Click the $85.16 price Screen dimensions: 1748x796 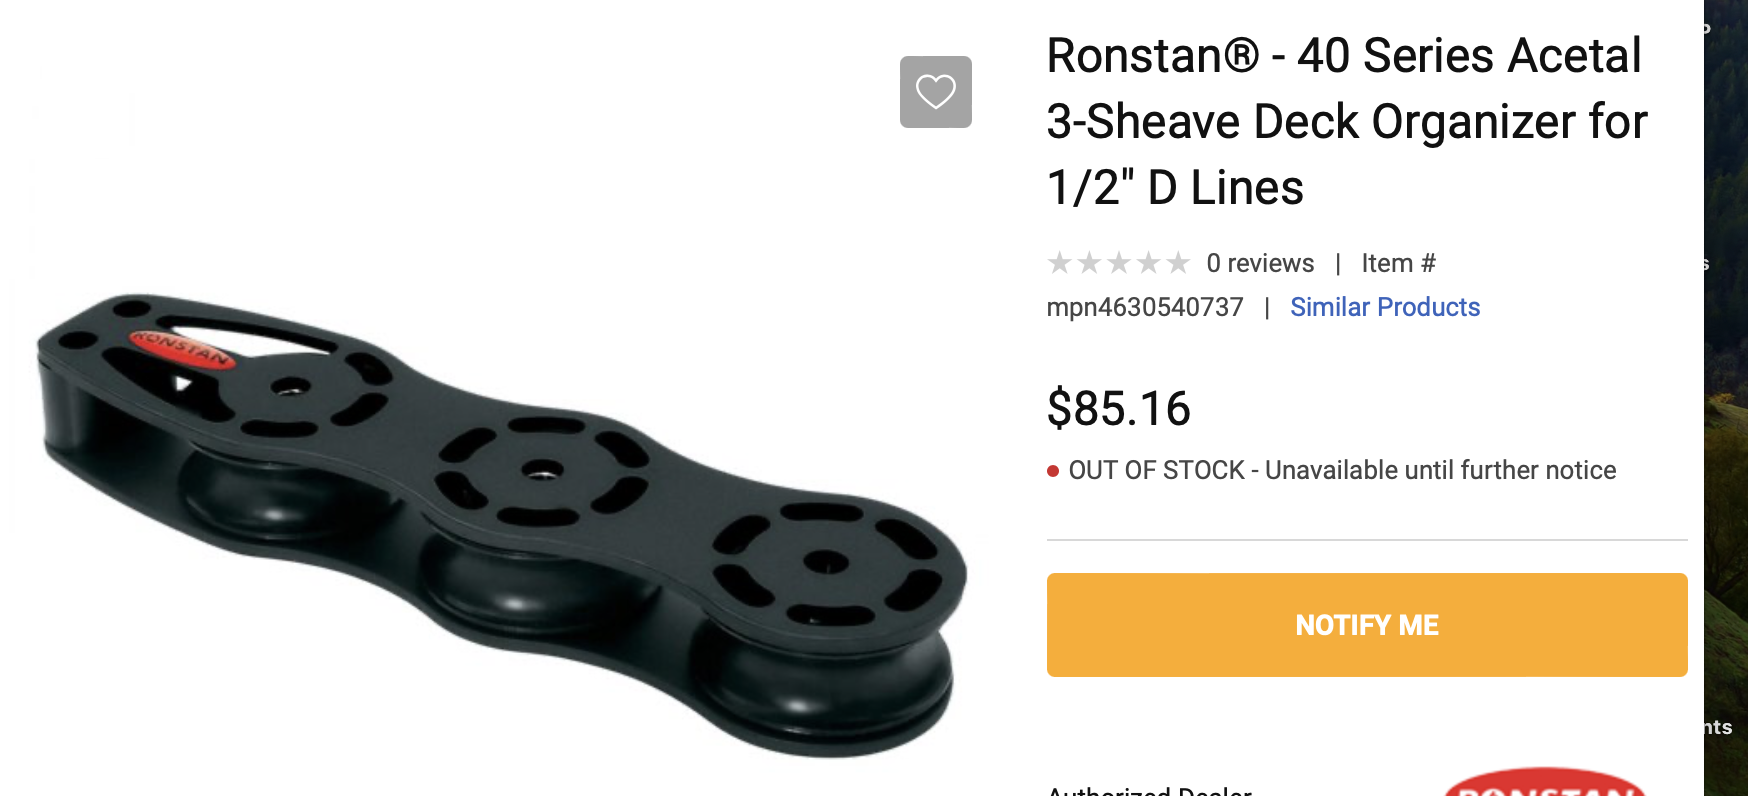(1119, 408)
